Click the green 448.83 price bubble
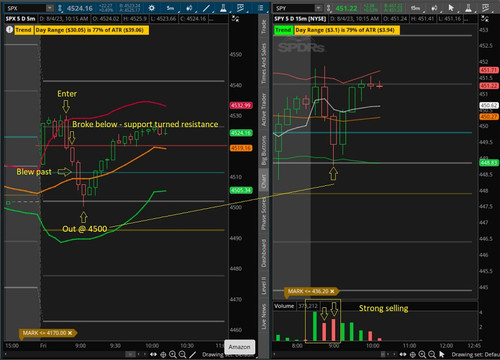Image resolution: width=500 pixels, height=360 pixels. pyautogui.click(x=489, y=163)
